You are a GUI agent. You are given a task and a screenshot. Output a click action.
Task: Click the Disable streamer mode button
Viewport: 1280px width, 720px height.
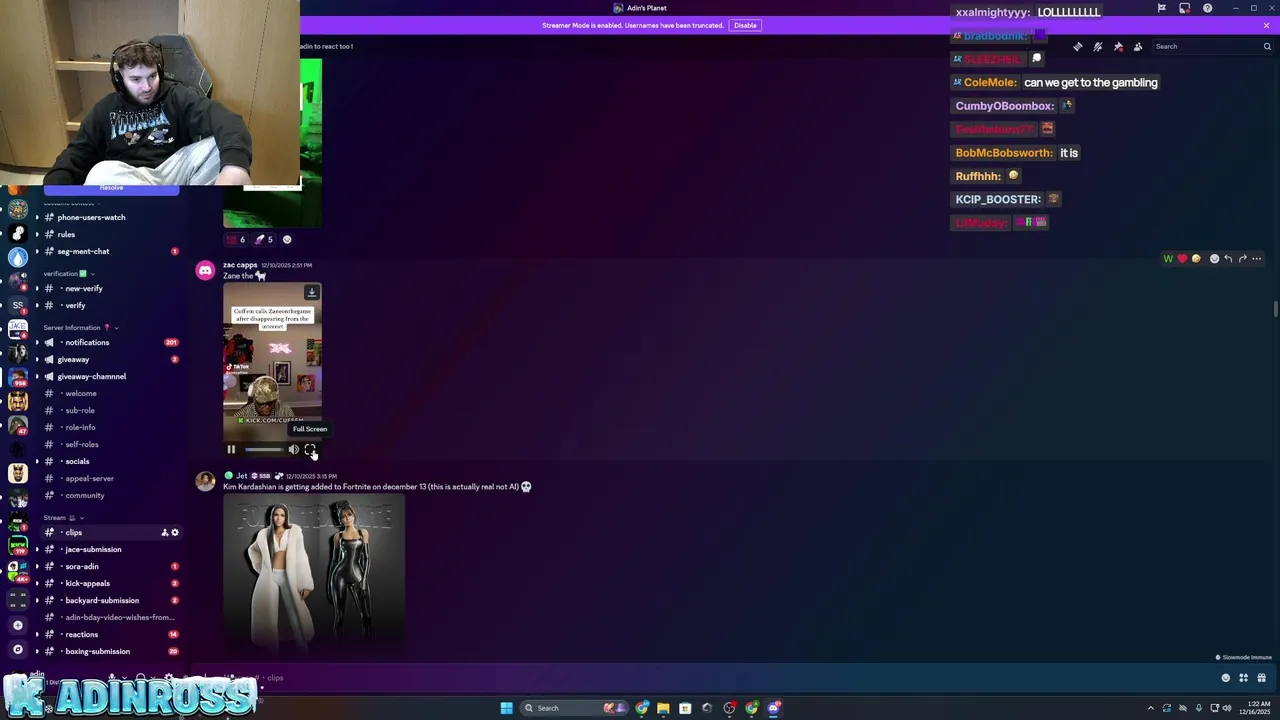click(x=745, y=25)
